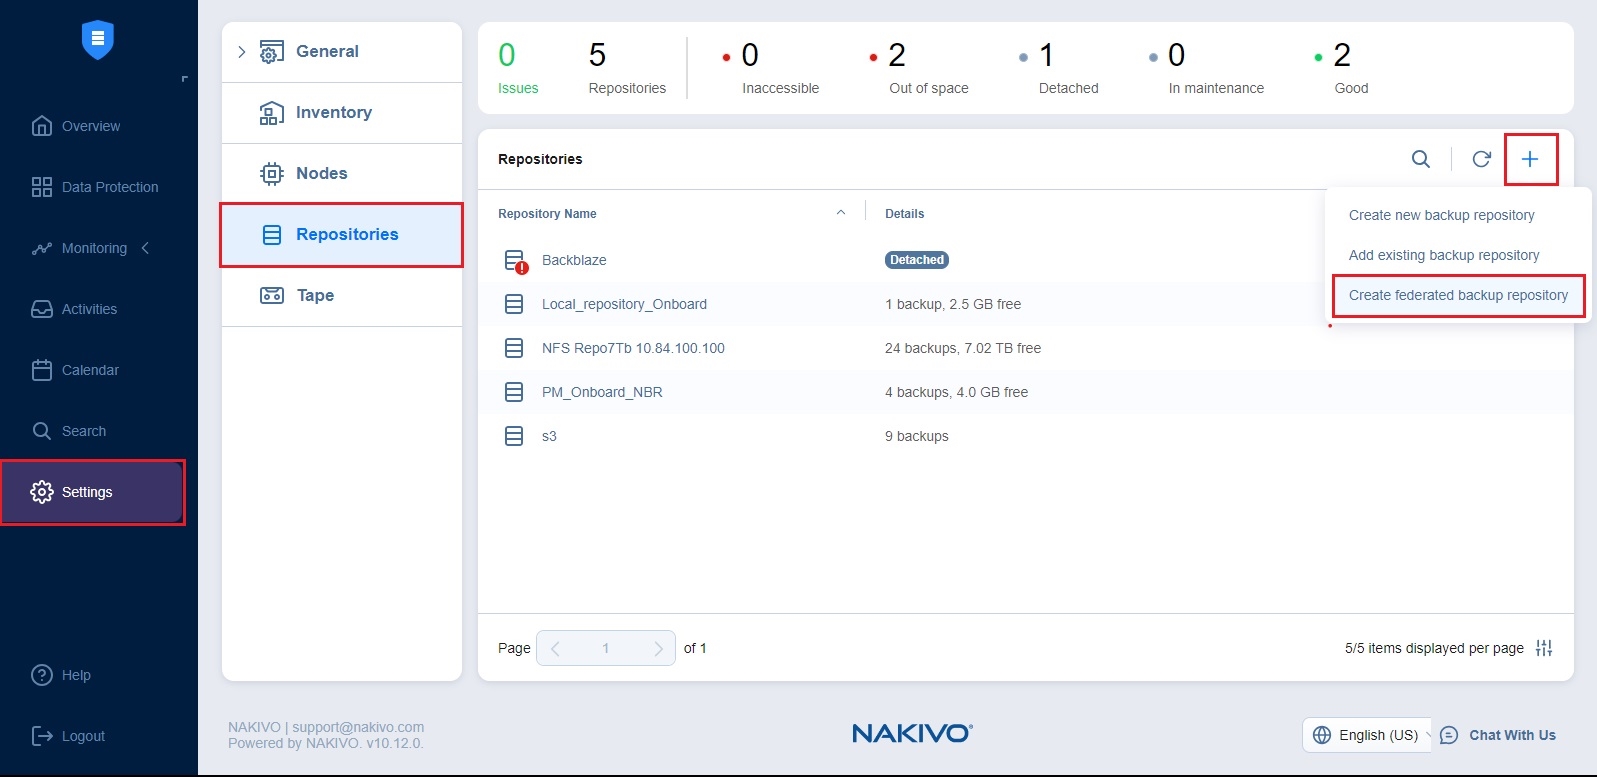This screenshot has height=777, width=1597.
Task: Click the search magnifier icon in Repositories header
Action: click(1420, 159)
